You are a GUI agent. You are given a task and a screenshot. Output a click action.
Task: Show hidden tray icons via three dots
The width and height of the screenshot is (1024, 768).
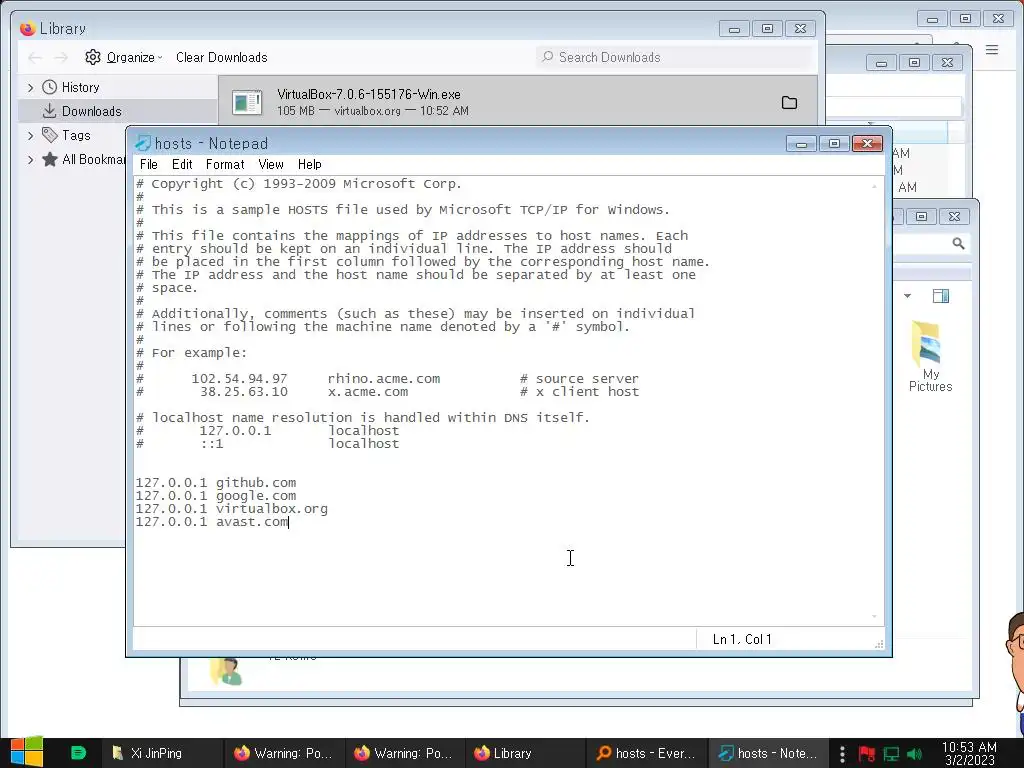pyautogui.click(x=842, y=754)
